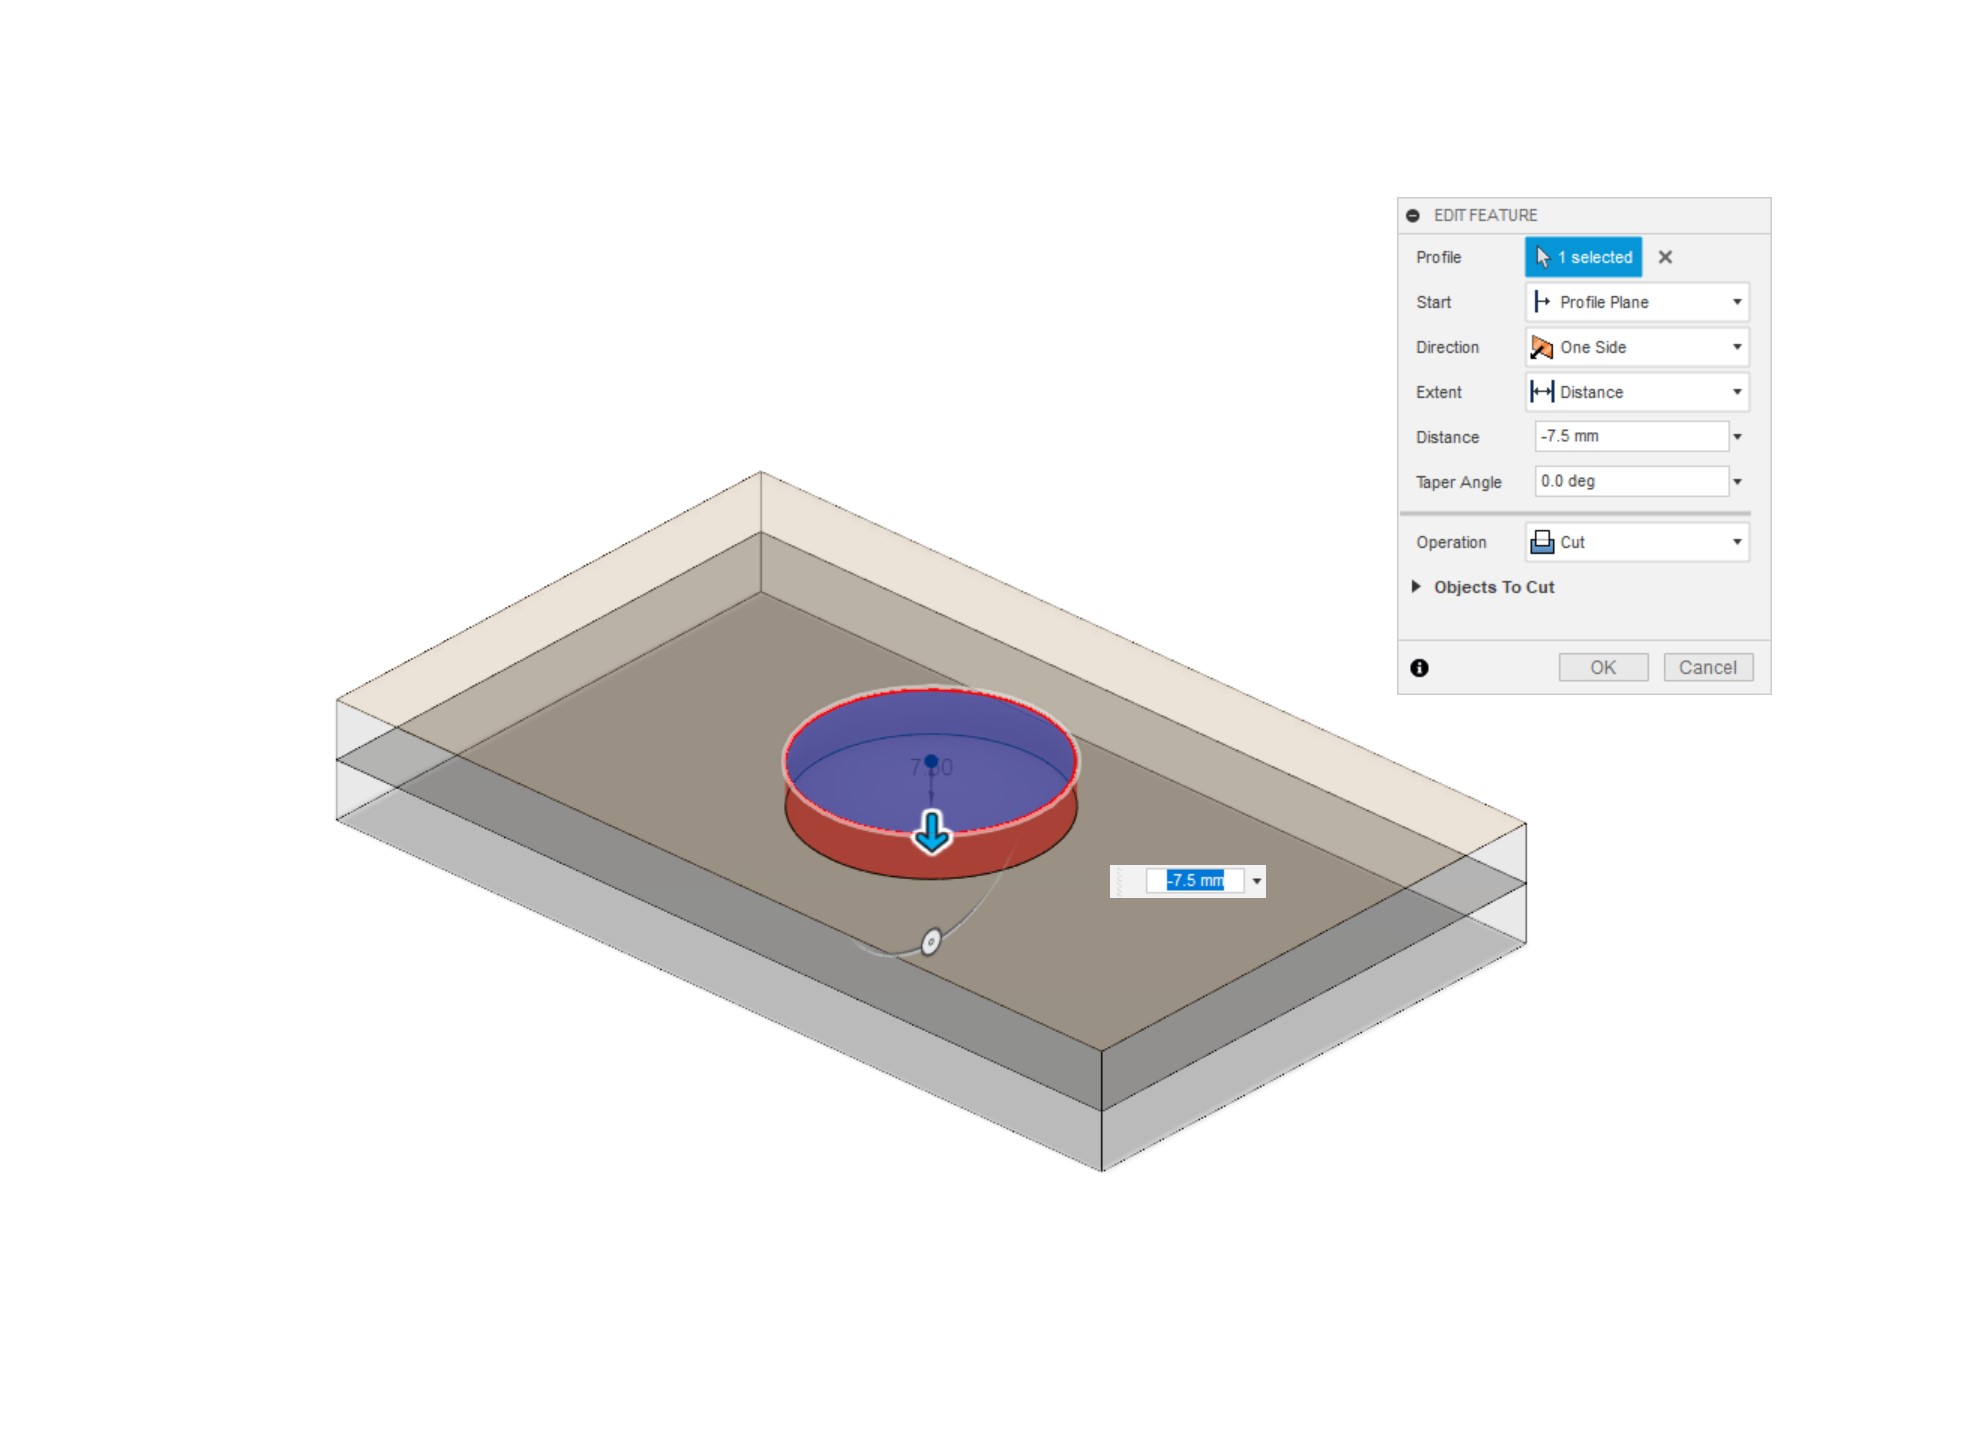Click the blue distance arrow manipulator
The image size is (1965, 1446).
click(x=932, y=832)
